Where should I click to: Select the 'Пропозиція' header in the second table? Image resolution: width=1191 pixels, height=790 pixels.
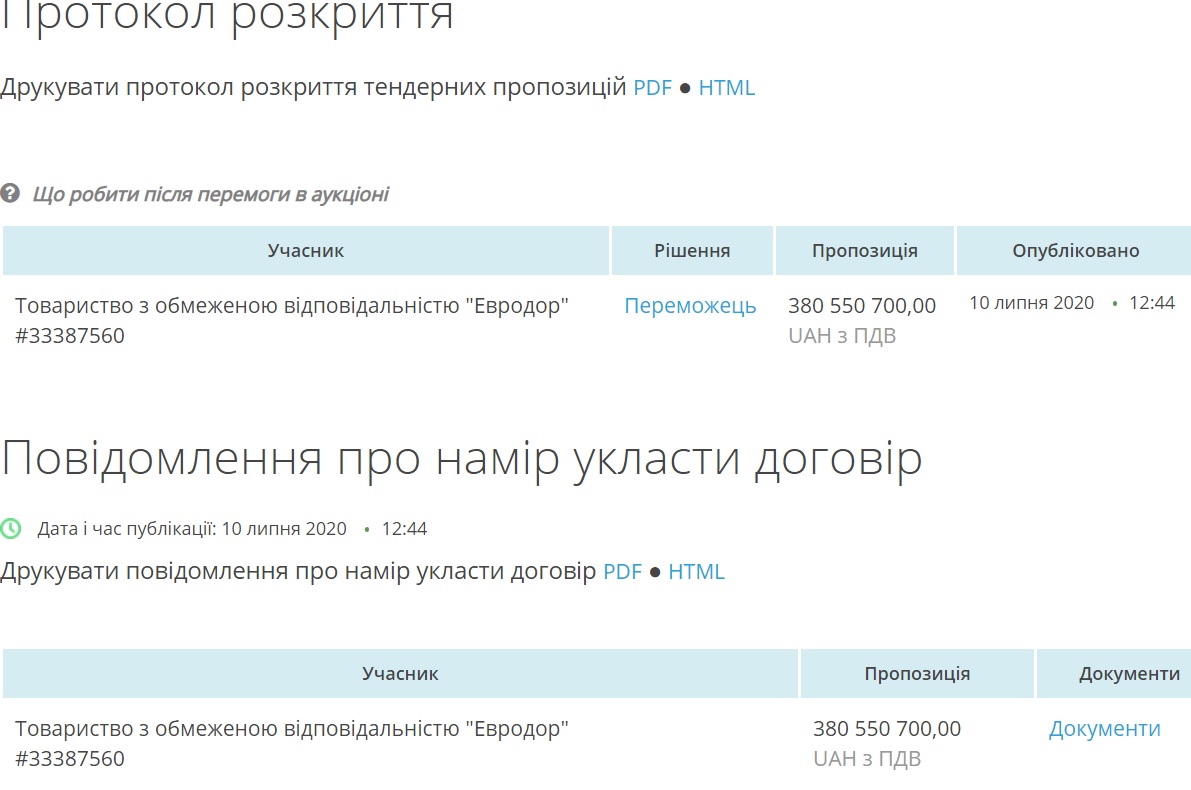click(x=917, y=674)
